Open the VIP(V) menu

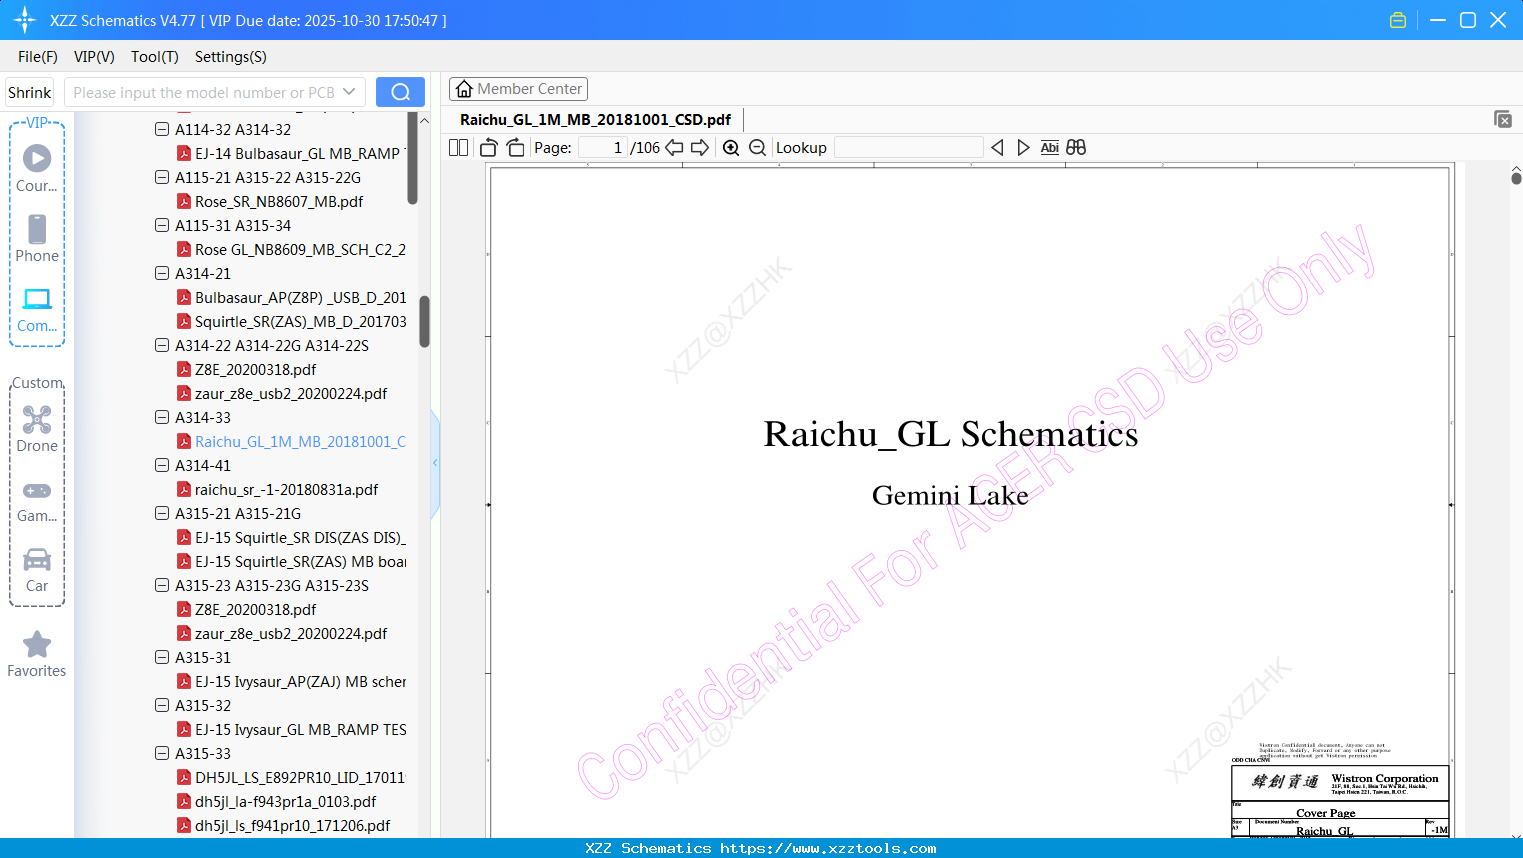click(x=94, y=57)
